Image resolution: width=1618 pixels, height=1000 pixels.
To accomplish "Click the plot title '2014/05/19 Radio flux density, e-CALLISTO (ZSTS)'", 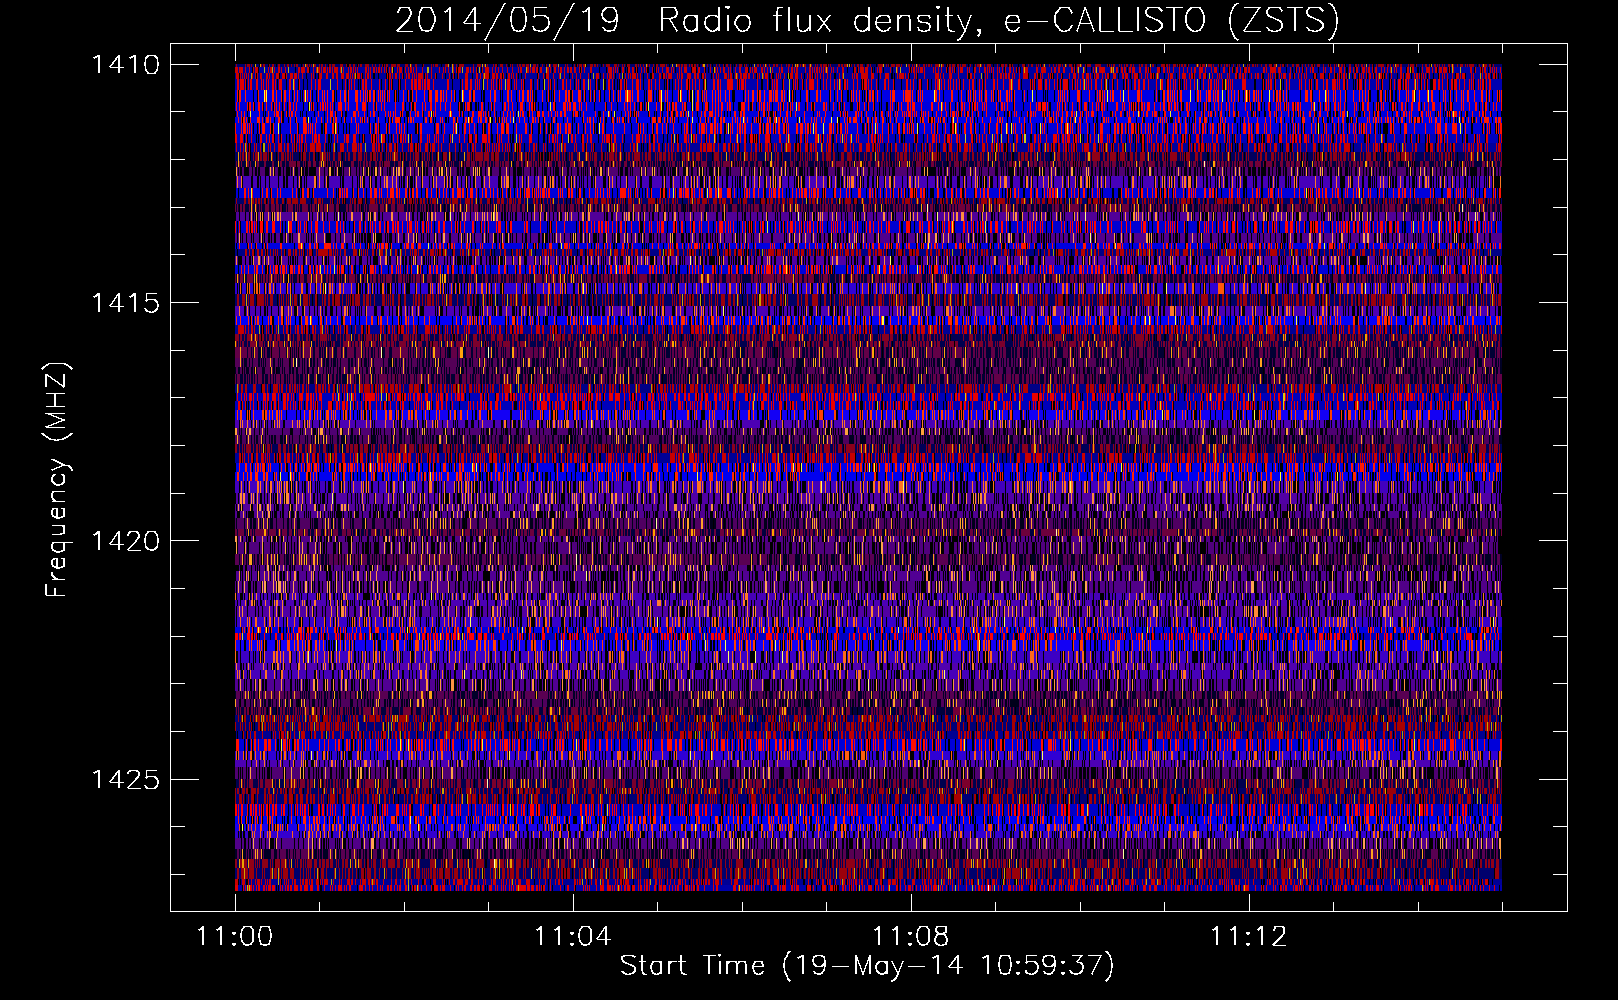I will point(867,20).
